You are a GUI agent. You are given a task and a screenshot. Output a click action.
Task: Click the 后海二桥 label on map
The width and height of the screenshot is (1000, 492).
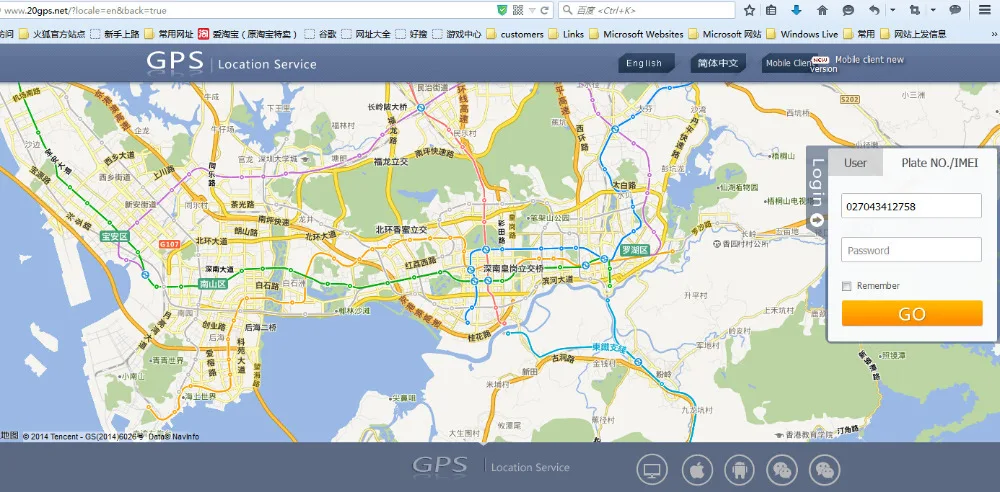(260, 327)
